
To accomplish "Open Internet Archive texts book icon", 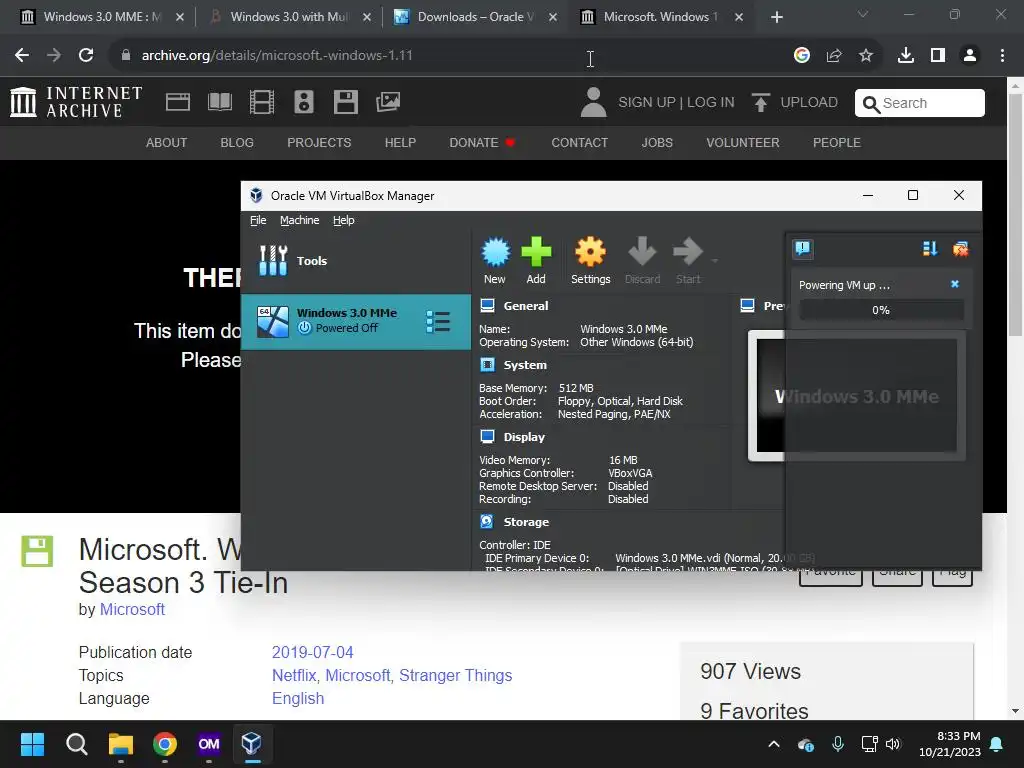I will 219,102.
